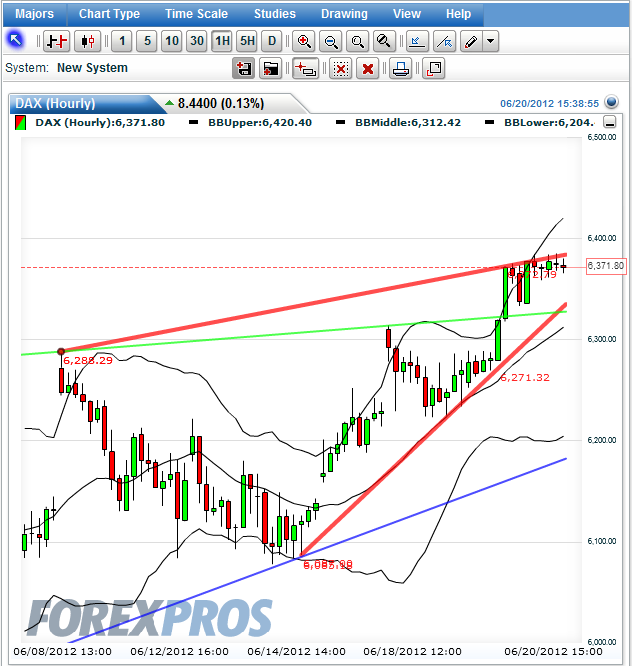Collapse the legend with minimize button
Image resolution: width=632 pixels, height=666 pixels.
(610, 123)
